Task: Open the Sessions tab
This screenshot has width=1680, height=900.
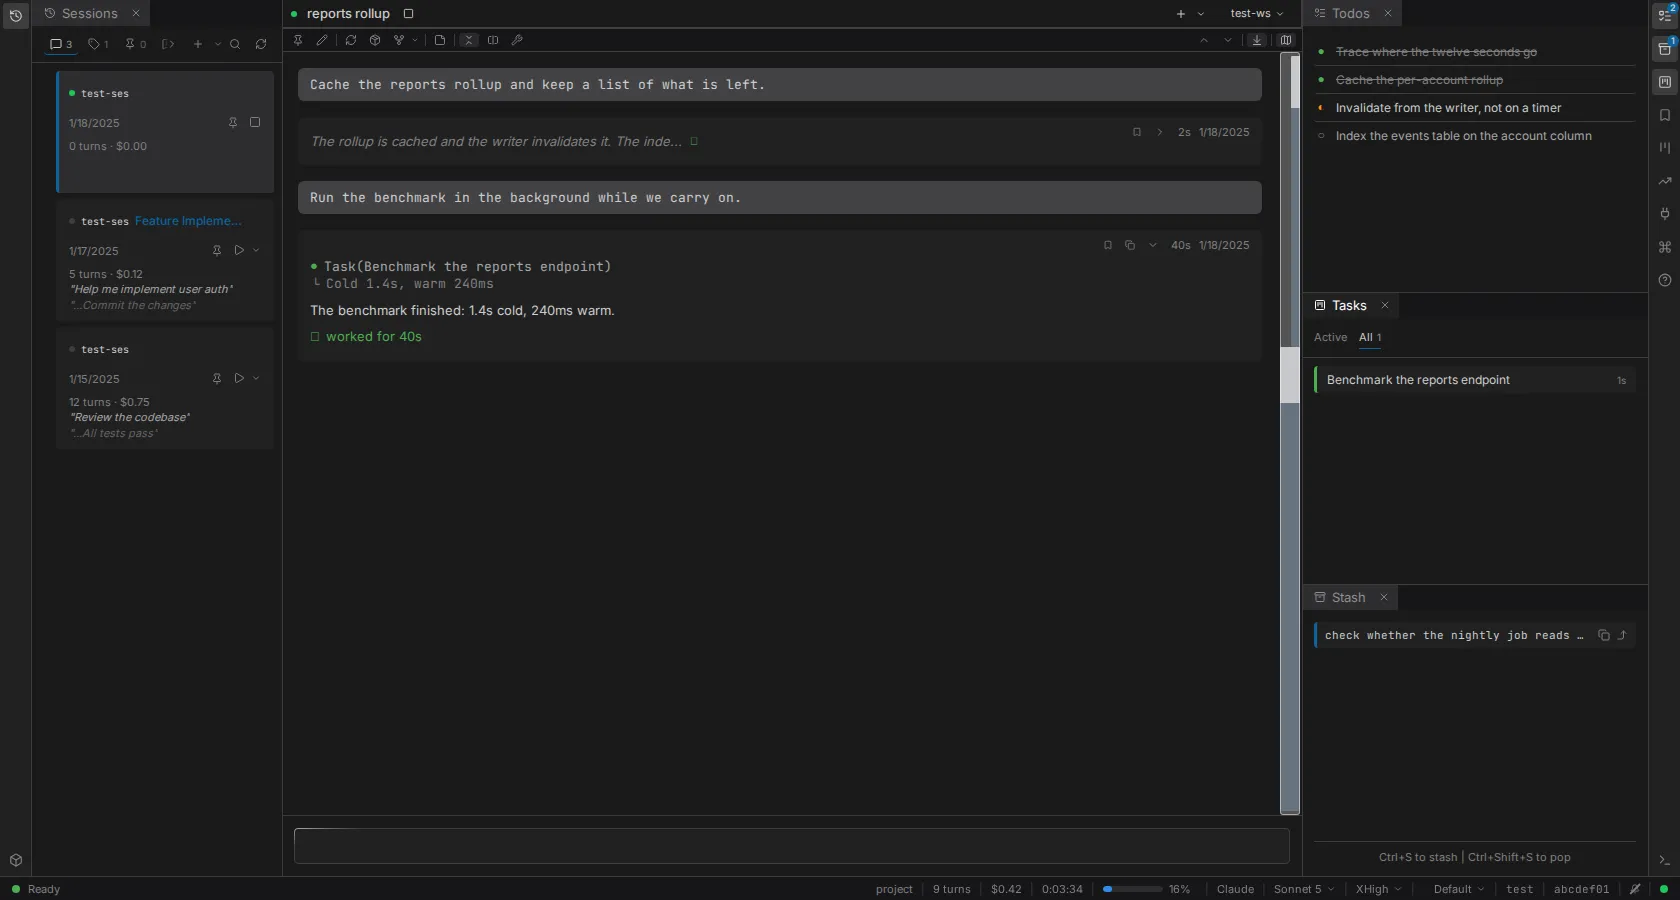Action: pyautogui.click(x=90, y=13)
